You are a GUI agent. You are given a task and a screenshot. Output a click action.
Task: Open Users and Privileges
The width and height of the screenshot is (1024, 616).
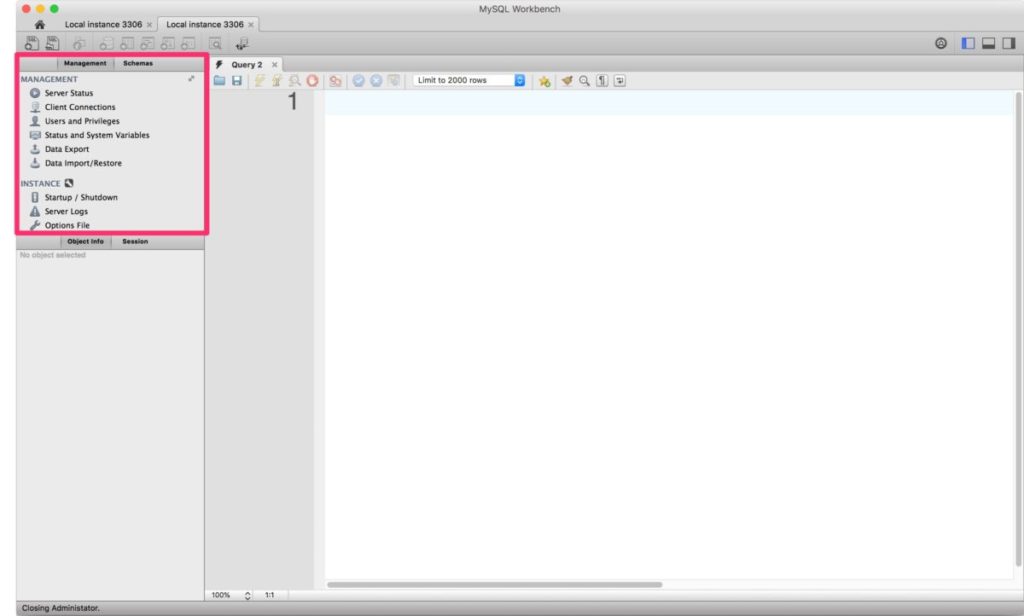click(x=81, y=121)
